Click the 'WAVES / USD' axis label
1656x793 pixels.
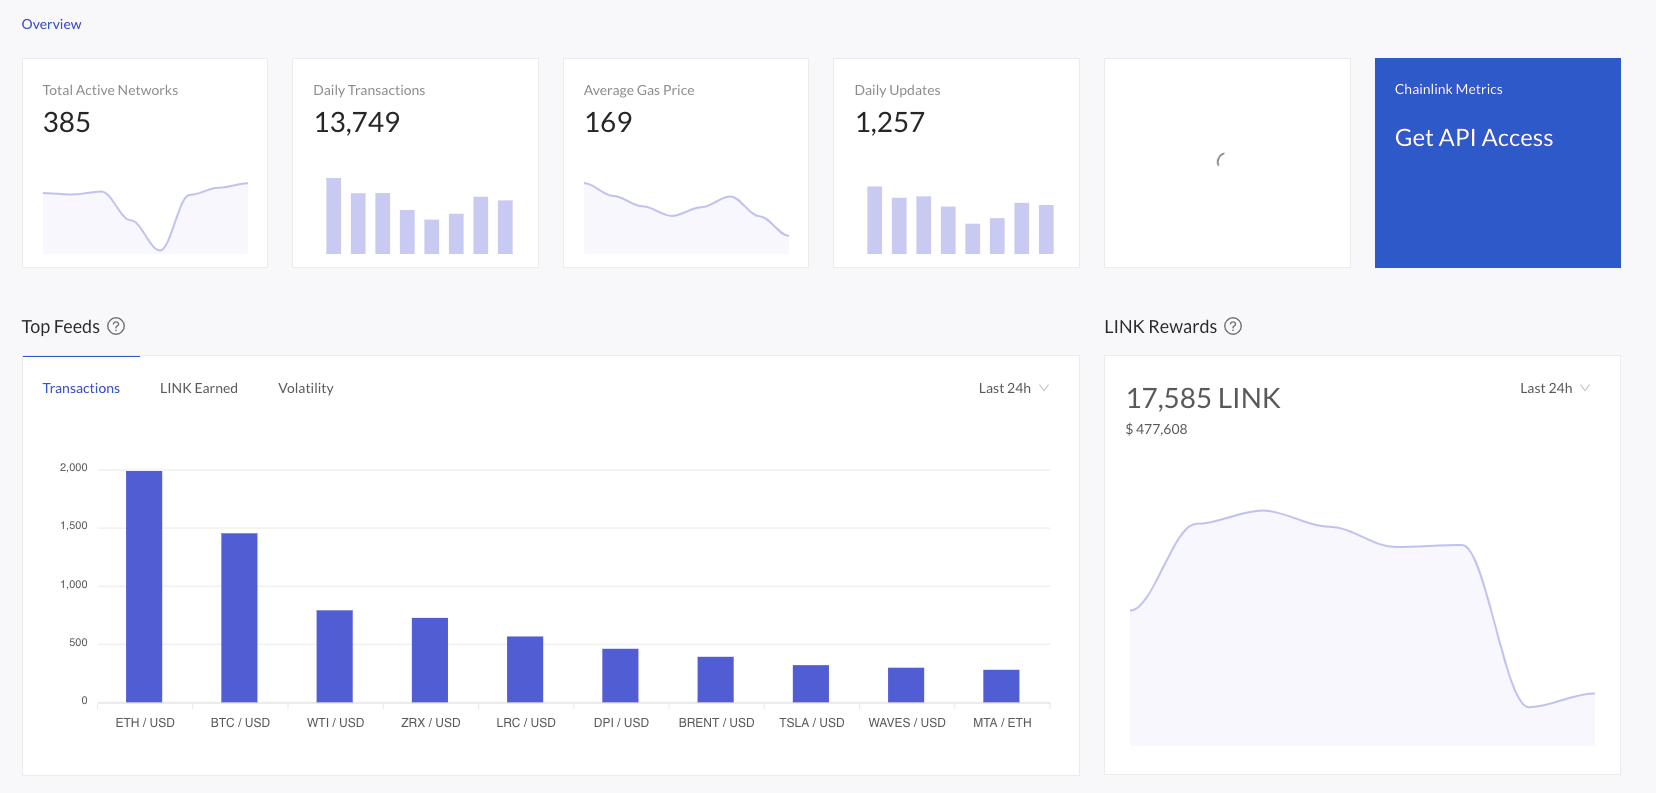(x=907, y=723)
